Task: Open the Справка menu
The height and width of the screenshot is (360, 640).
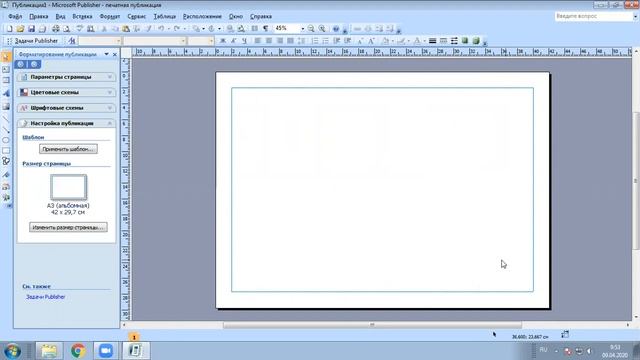Action: click(261, 16)
